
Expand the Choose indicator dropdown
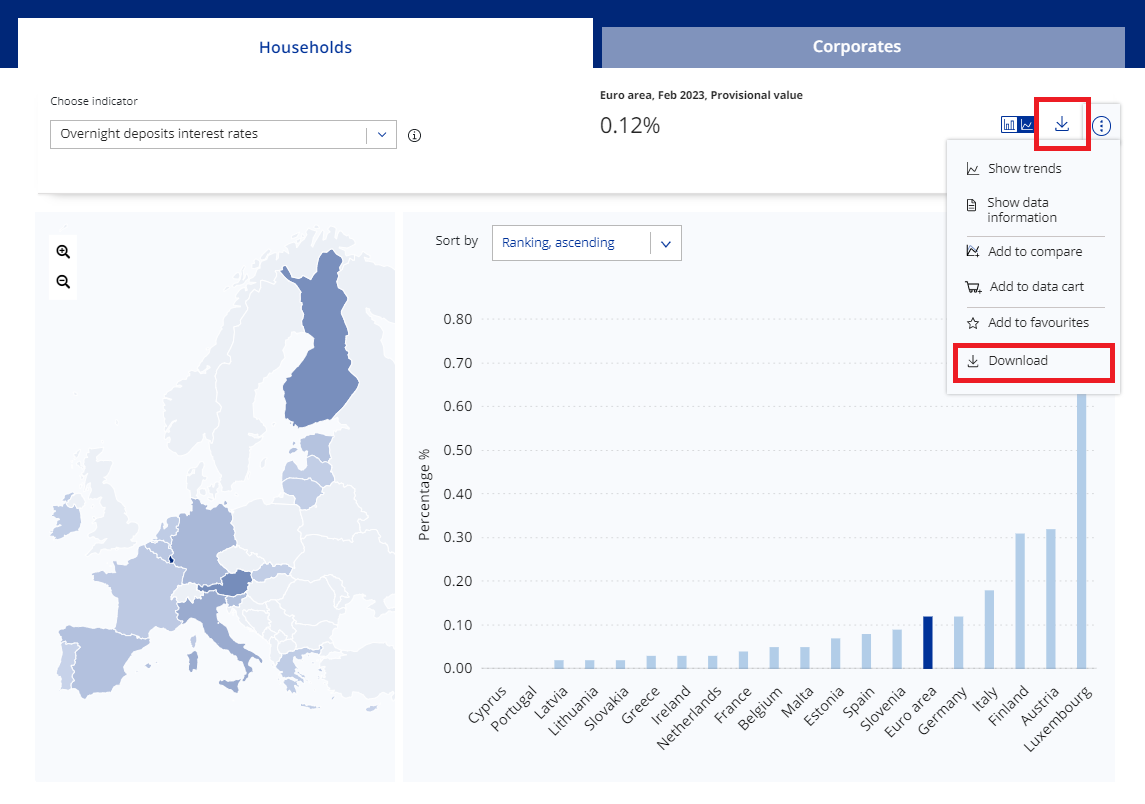(223, 134)
